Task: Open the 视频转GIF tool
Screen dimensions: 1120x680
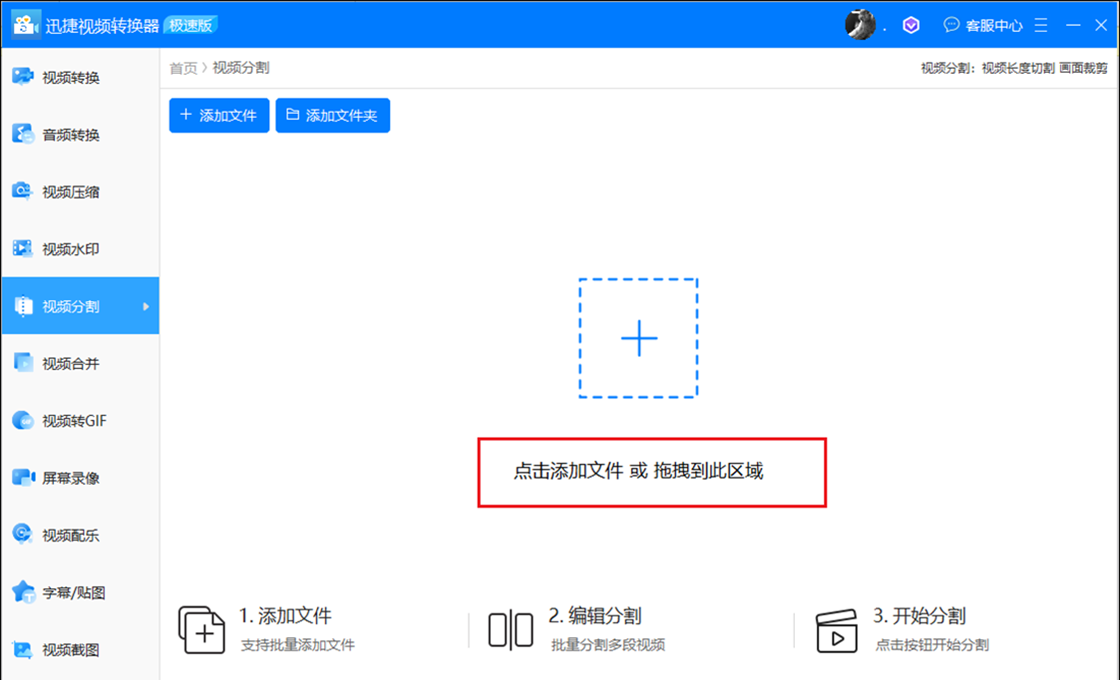Action: 73,421
